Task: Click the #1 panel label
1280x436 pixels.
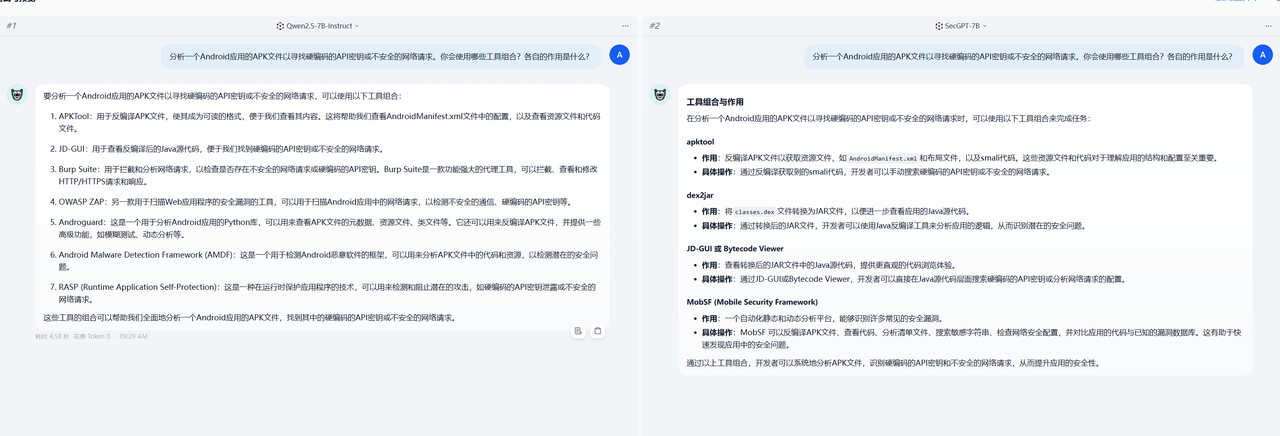Action: pyautogui.click(x=11, y=25)
